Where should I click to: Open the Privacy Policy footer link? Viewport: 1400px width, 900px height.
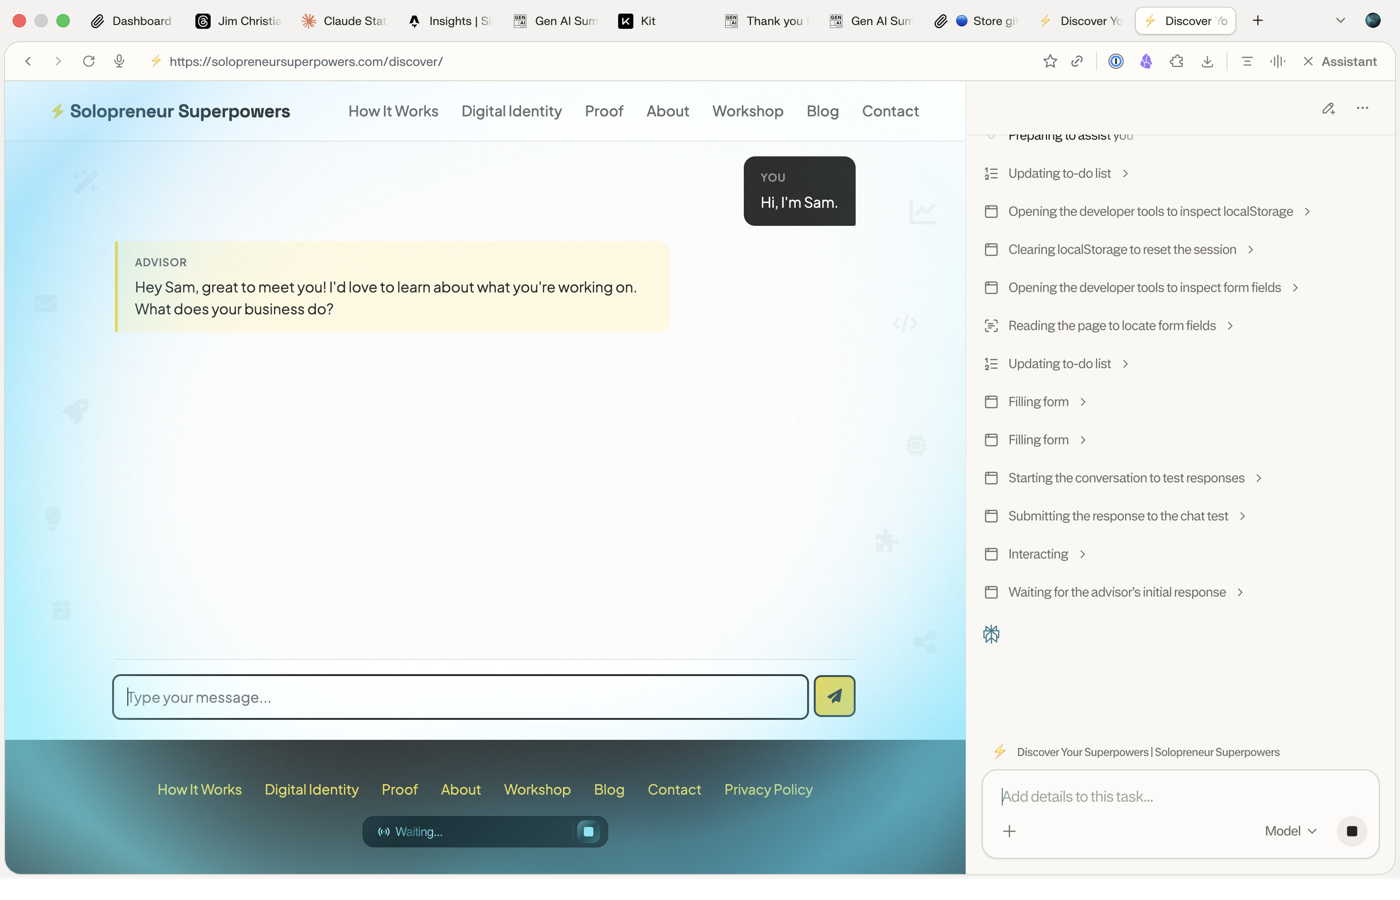pyautogui.click(x=768, y=790)
